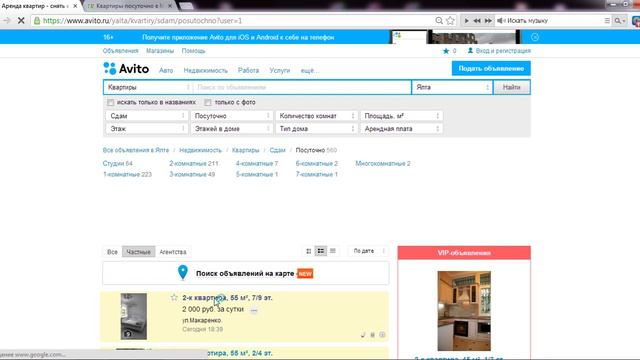Open the address bar zoom/search magnifier
Viewport: 640px width, 360px height.
(439, 20)
